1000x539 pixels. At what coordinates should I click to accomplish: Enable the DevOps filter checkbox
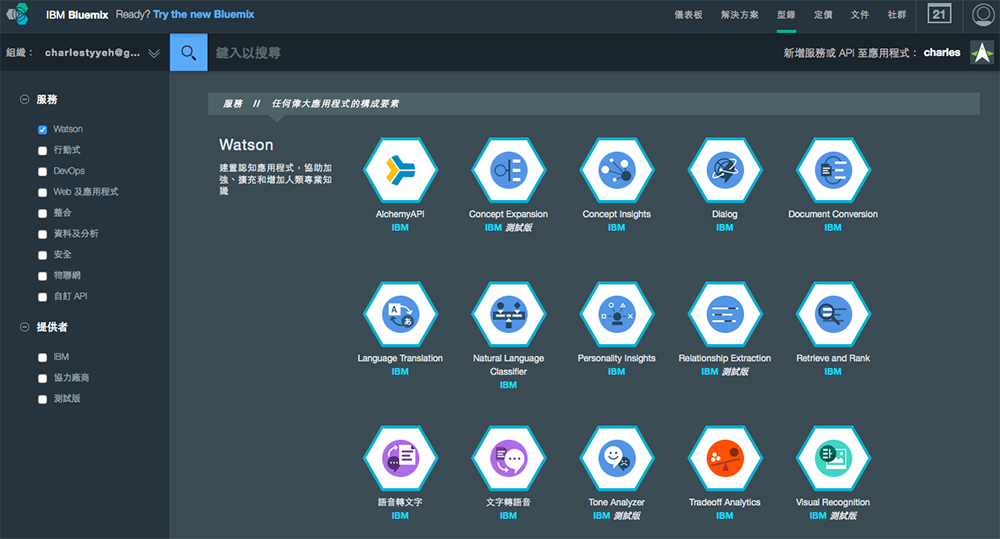click(x=43, y=172)
